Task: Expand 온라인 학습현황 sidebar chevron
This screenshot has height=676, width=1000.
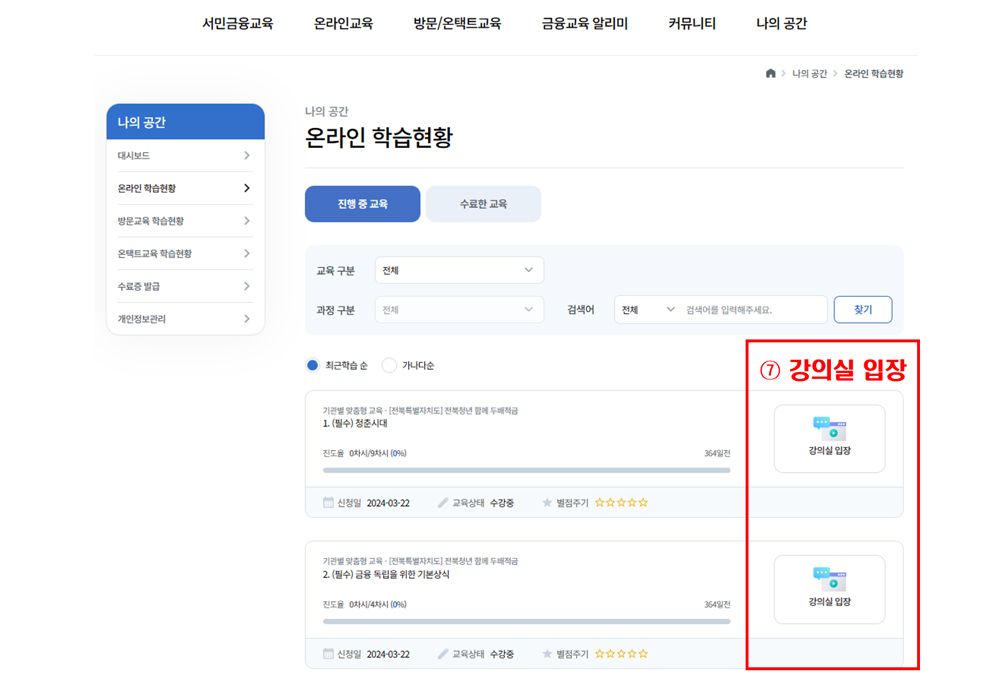Action: 247,188
